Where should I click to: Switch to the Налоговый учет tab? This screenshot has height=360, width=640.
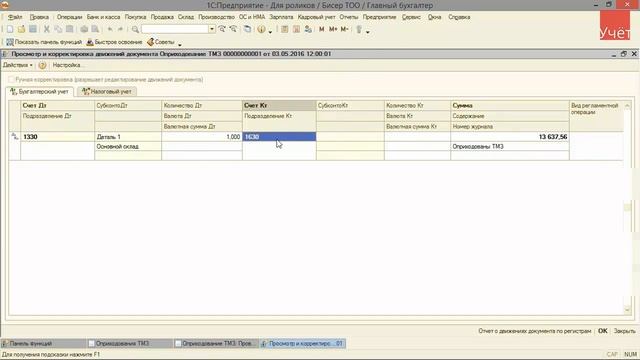click(107, 92)
